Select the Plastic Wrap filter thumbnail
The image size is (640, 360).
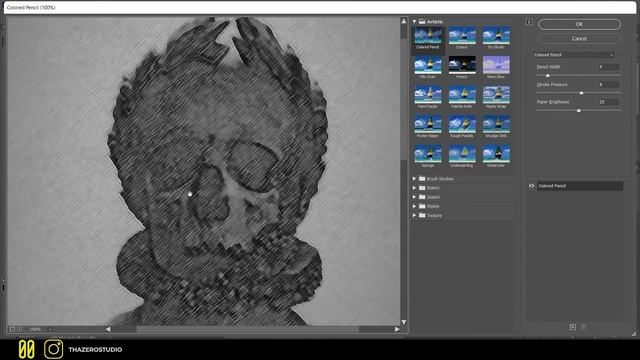(496, 95)
